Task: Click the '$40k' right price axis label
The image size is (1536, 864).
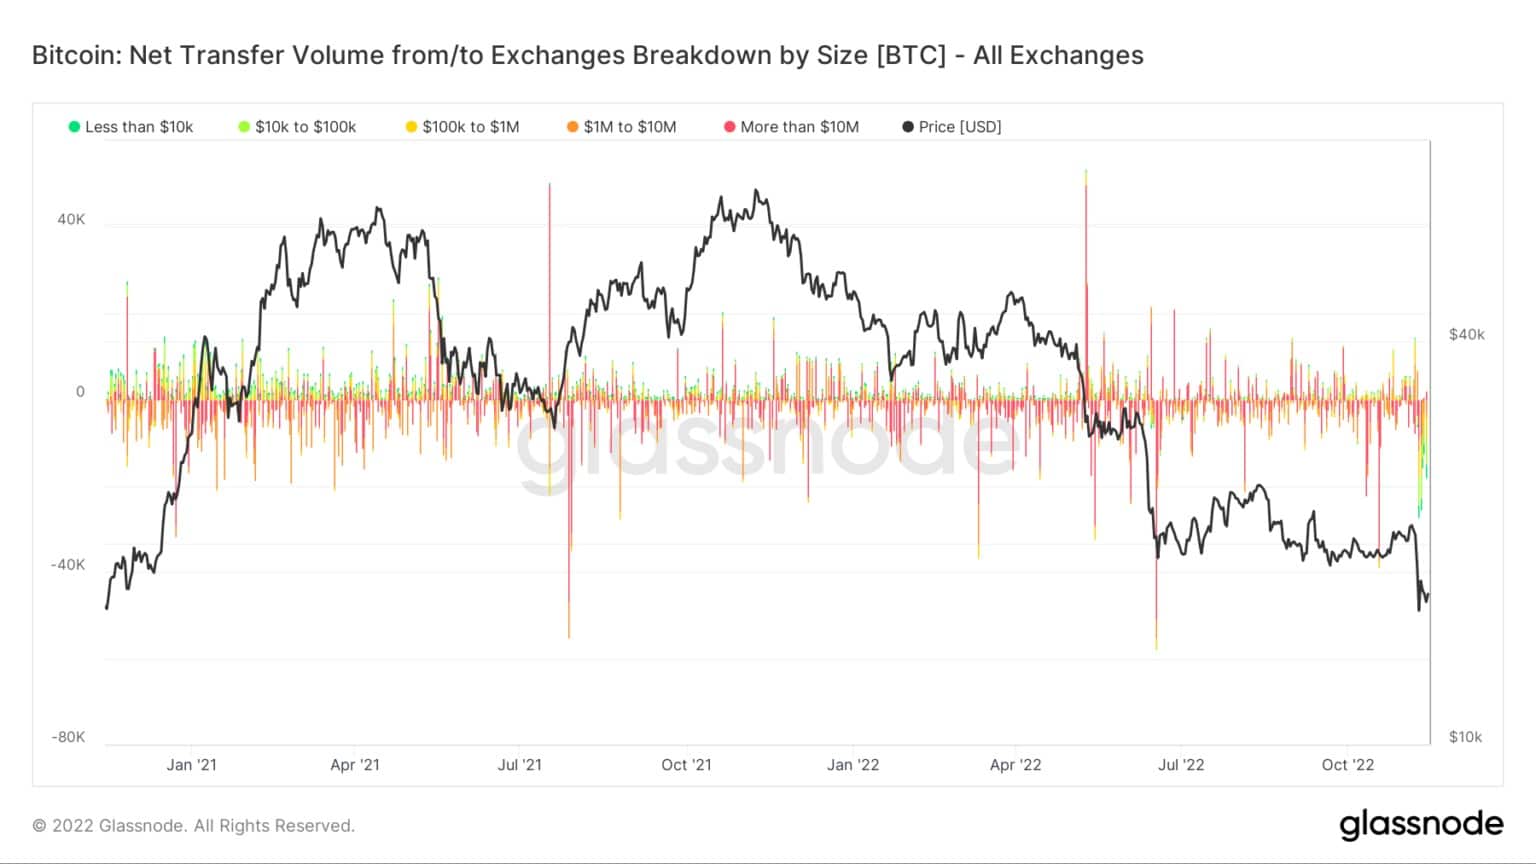Action: coord(1467,334)
